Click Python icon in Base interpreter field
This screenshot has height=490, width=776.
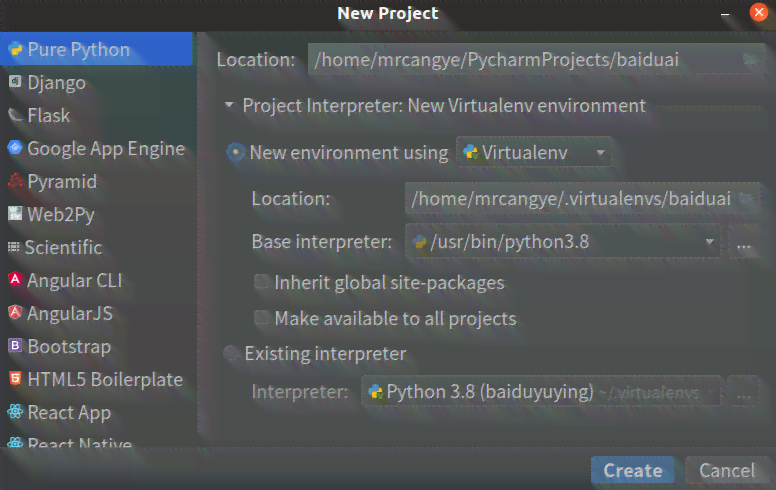click(420, 242)
